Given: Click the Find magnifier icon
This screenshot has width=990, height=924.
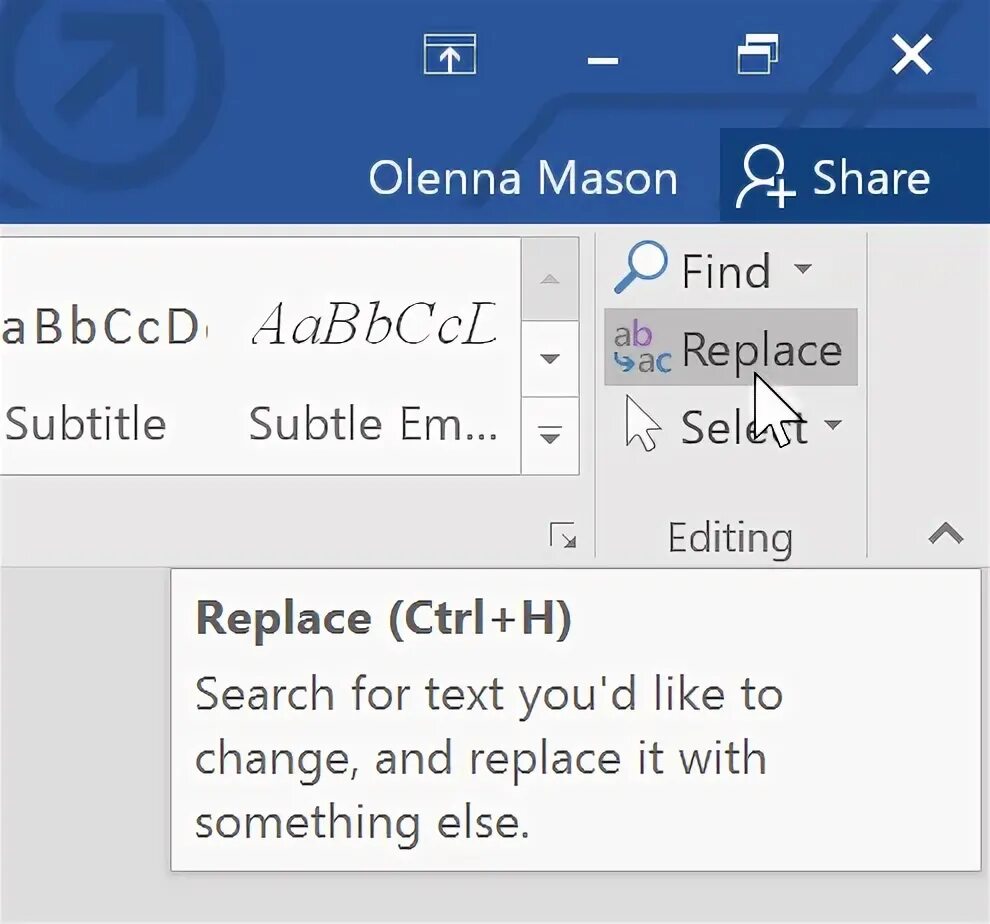Looking at the screenshot, I should tap(640, 268).
